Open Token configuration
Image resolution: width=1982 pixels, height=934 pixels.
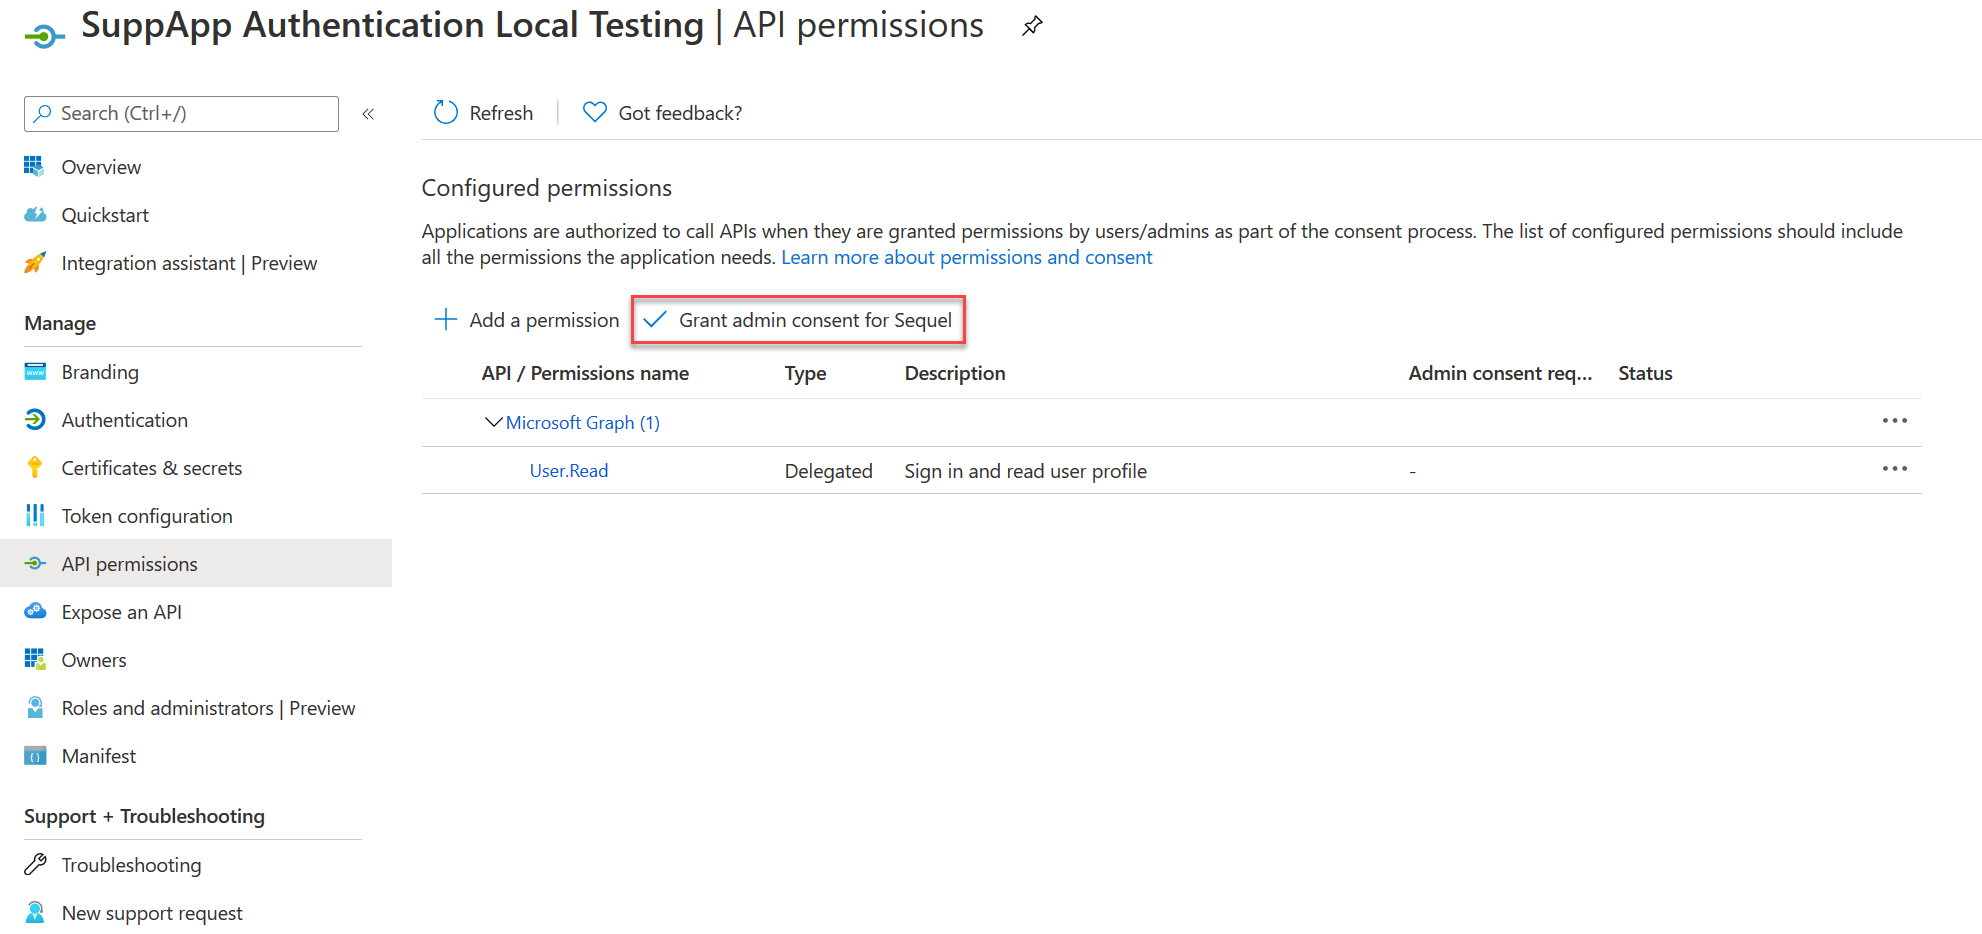(147, 516)
